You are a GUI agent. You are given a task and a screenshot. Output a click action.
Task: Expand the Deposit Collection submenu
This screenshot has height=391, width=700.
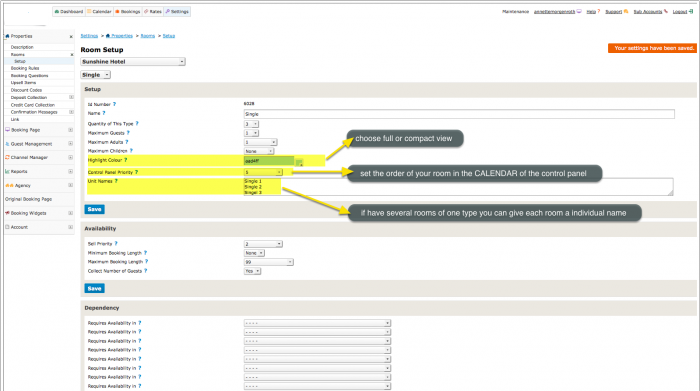71,97
